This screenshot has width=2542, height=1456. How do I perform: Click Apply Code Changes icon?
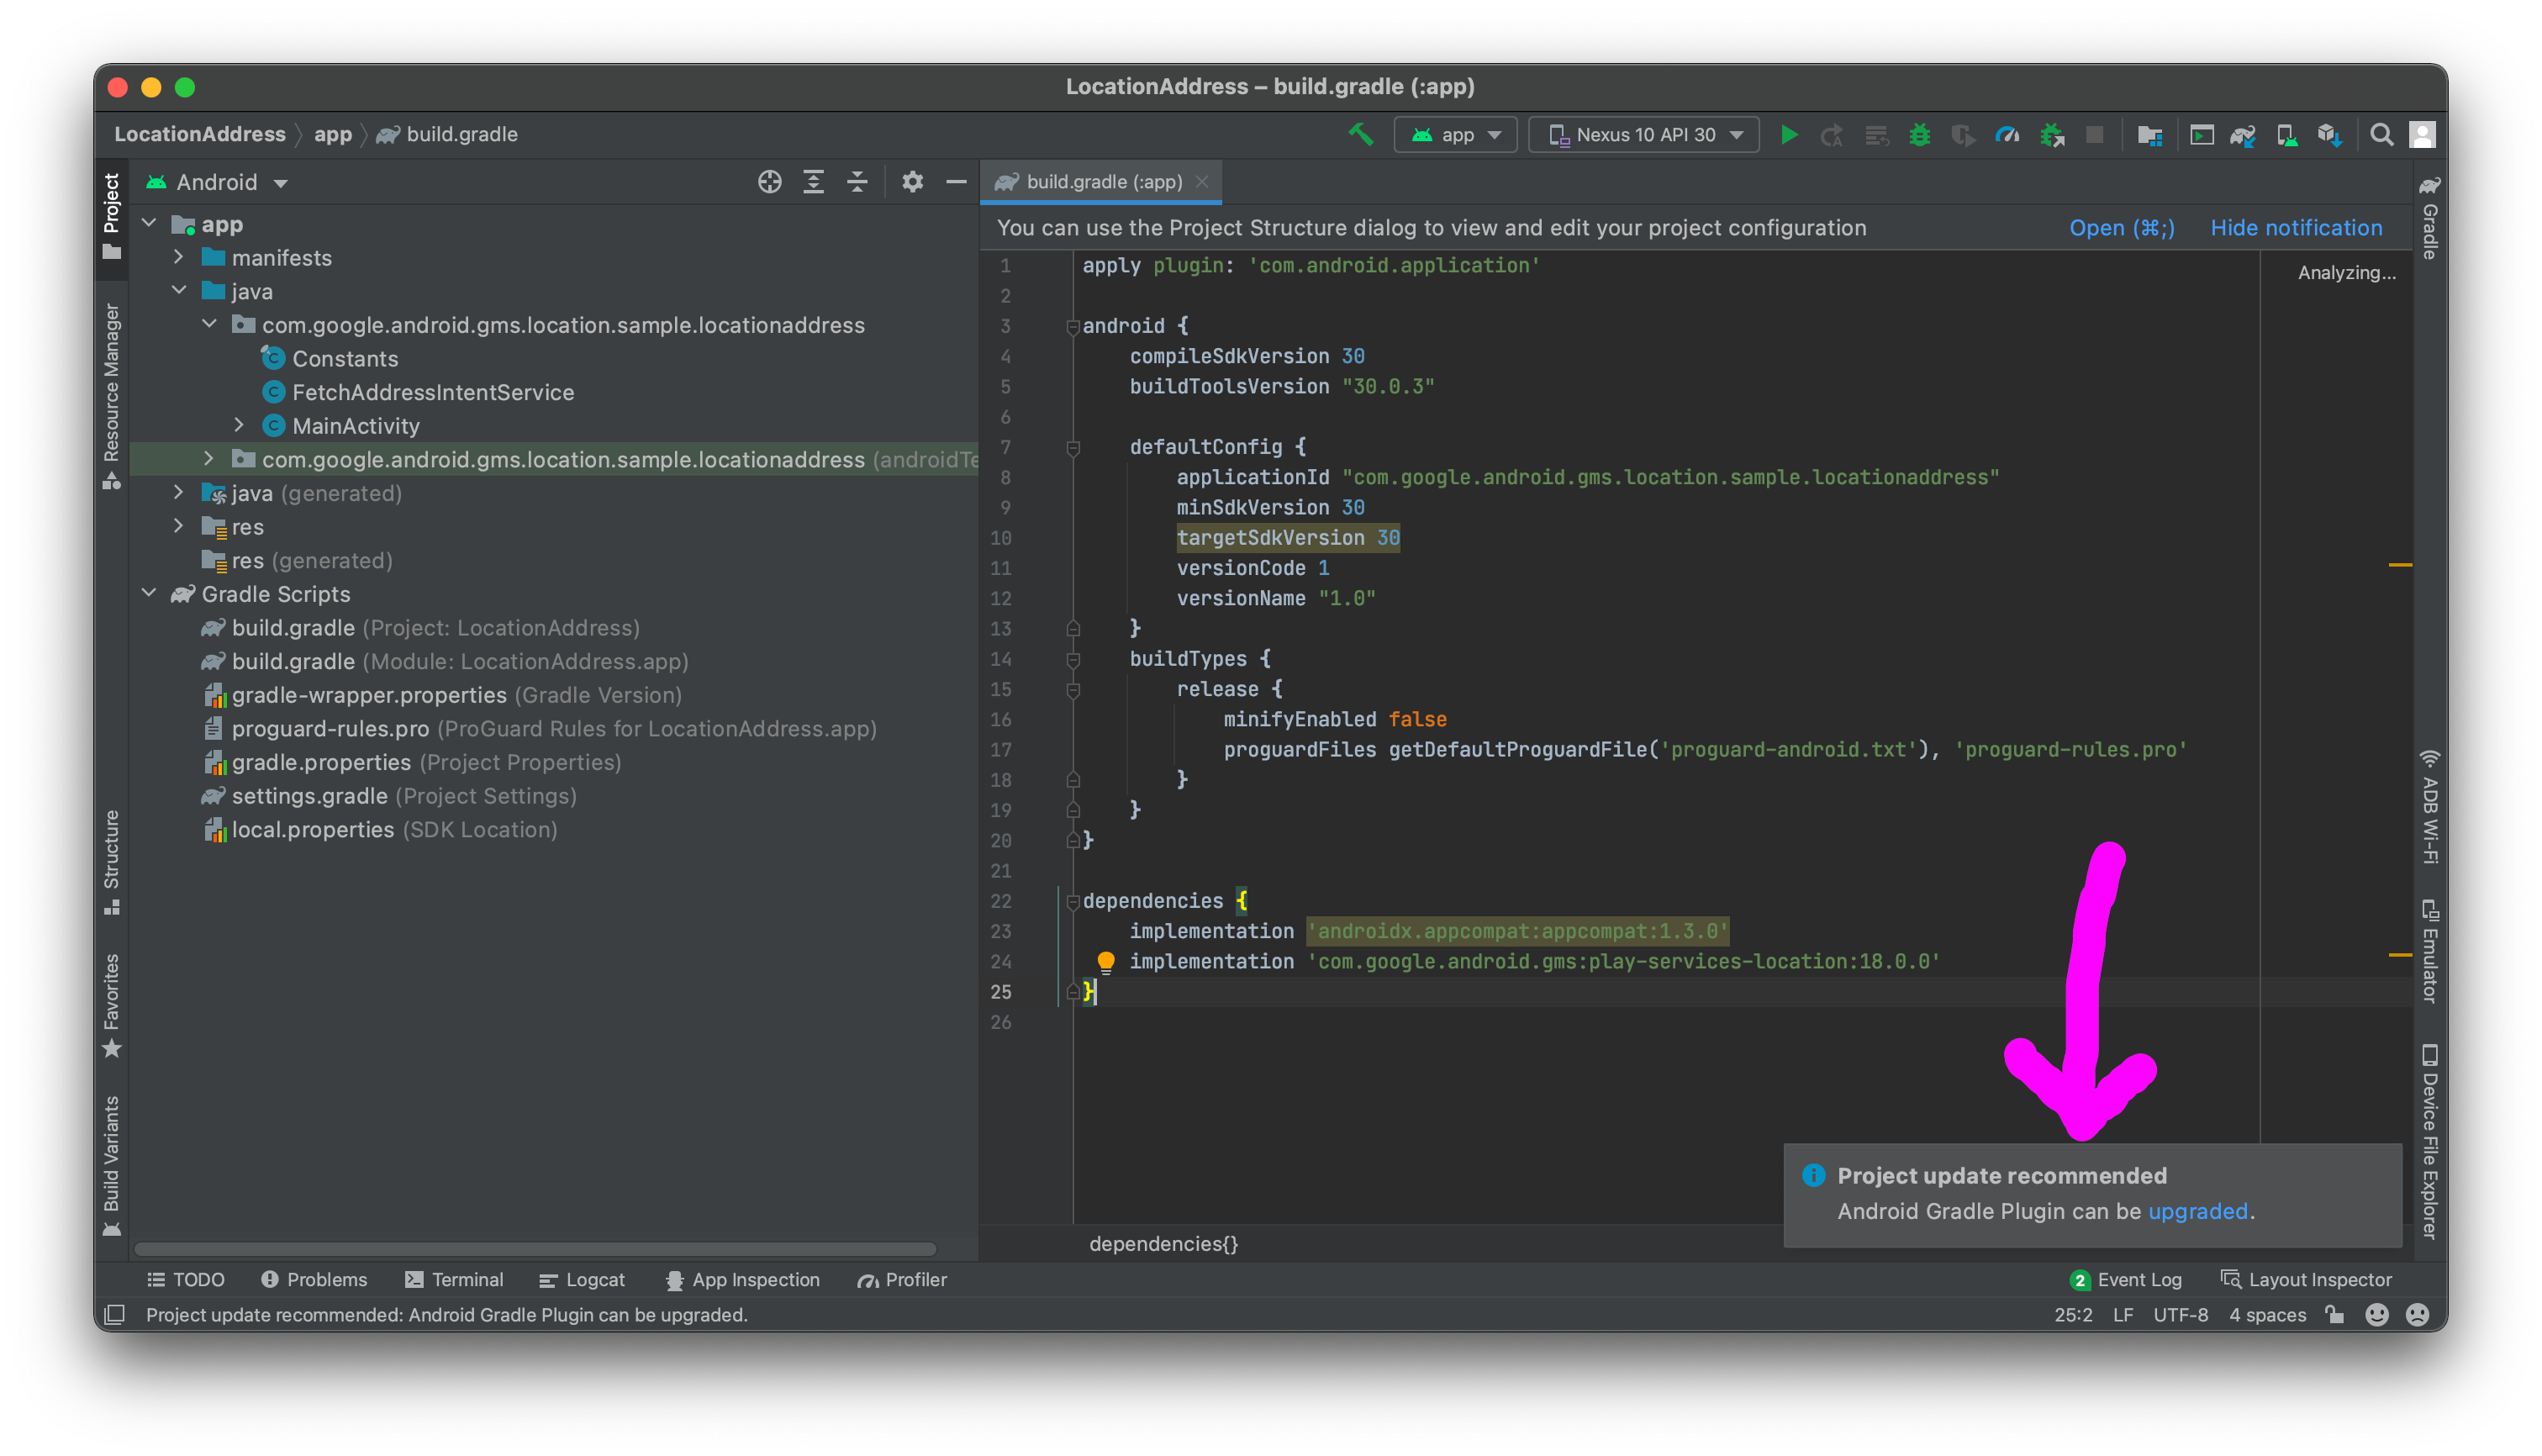(1876, 135)
